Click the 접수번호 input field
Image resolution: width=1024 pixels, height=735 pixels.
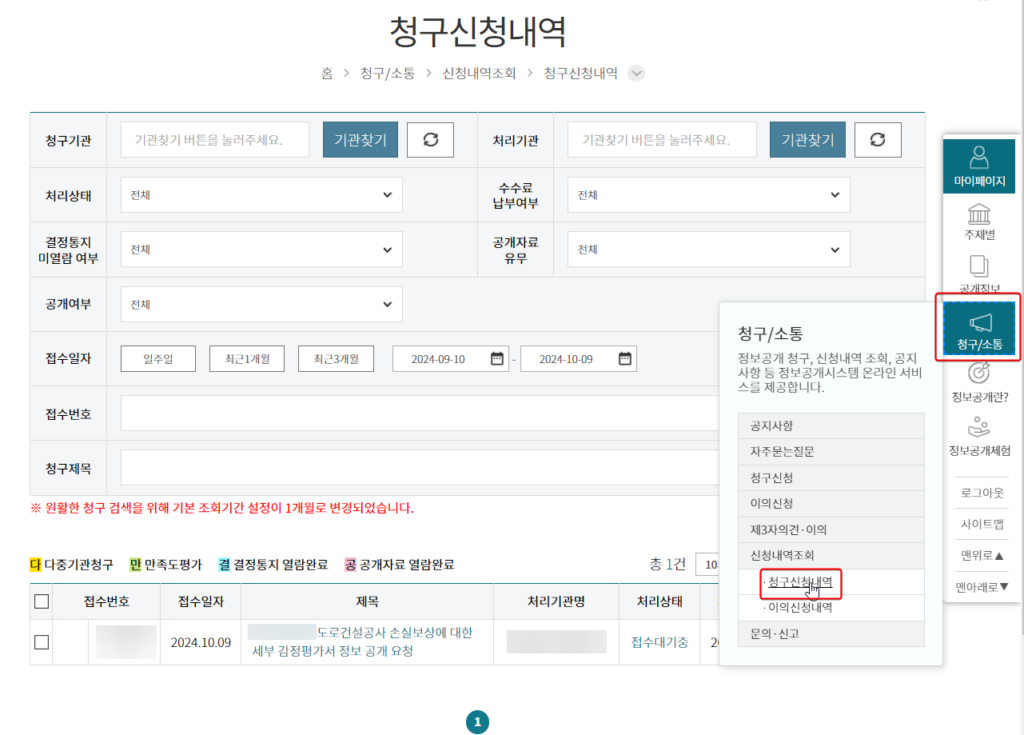[420, 414]
